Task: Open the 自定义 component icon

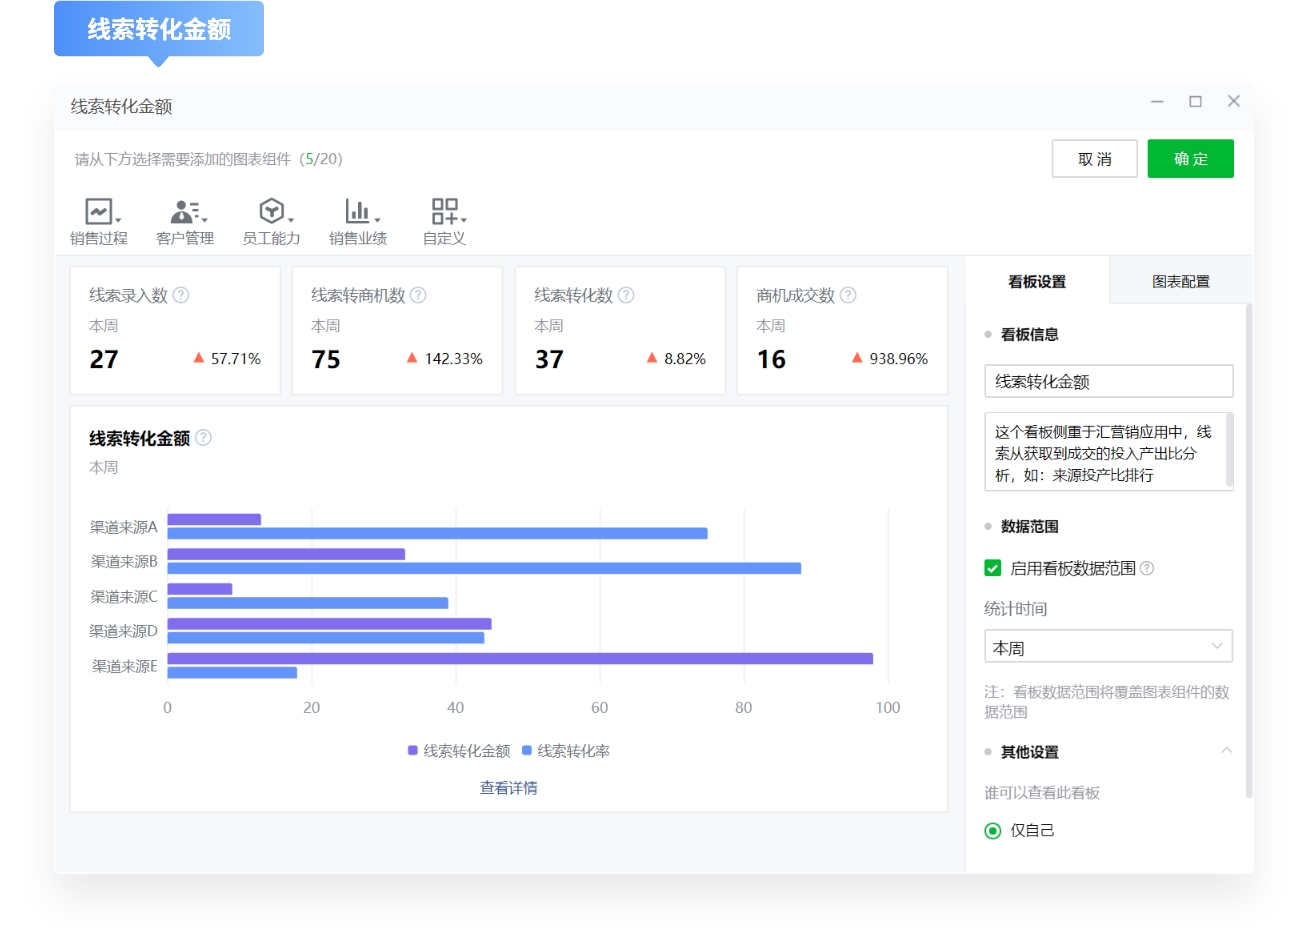Action: click(x=443, y=212)
